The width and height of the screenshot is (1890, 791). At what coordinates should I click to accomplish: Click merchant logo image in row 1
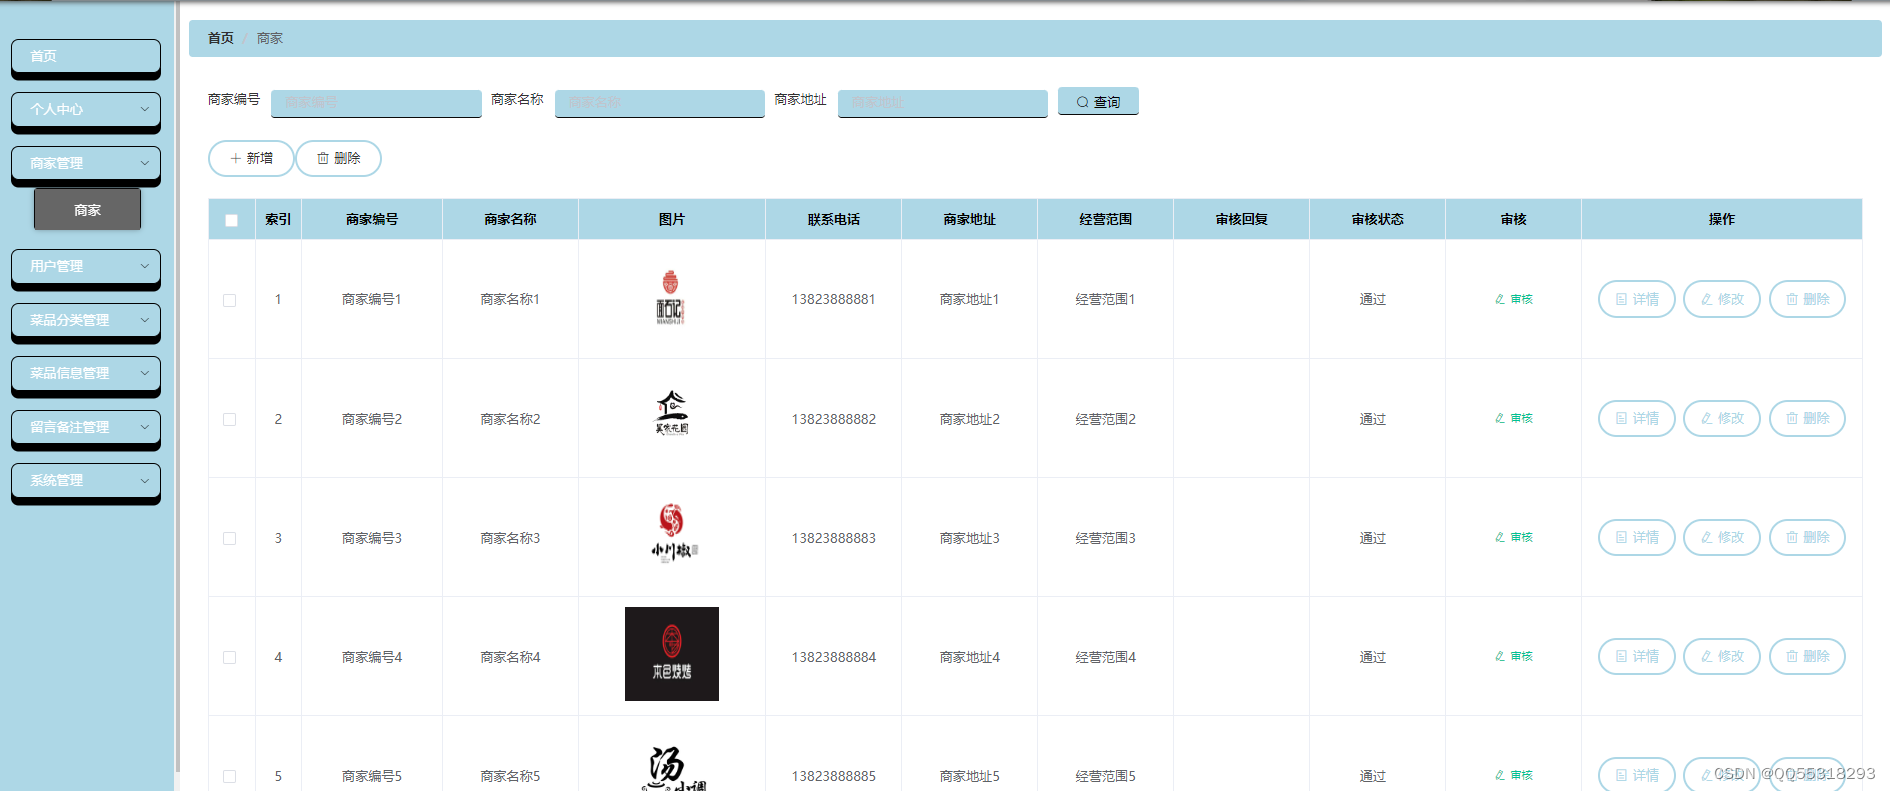tap(671, 297)
